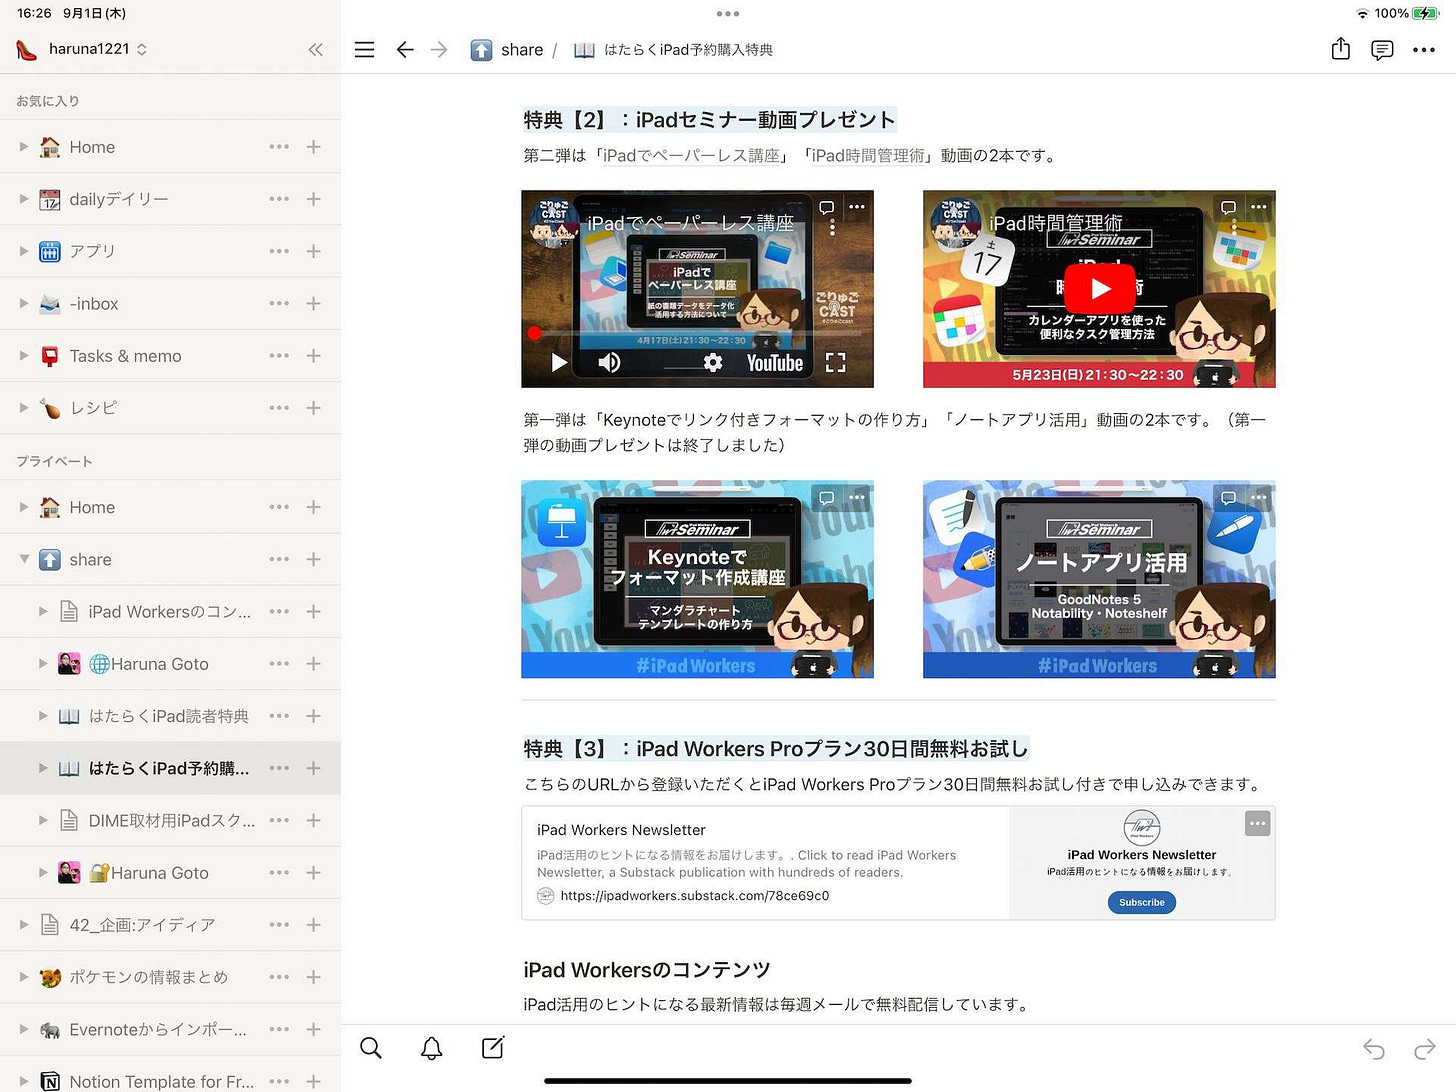Tap the share export icon

(1341, 49)
